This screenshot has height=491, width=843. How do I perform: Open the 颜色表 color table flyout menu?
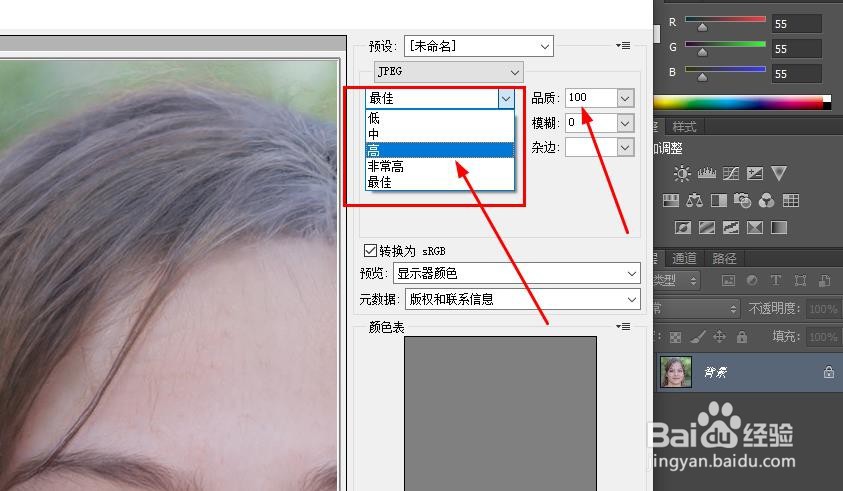(623, 326)
